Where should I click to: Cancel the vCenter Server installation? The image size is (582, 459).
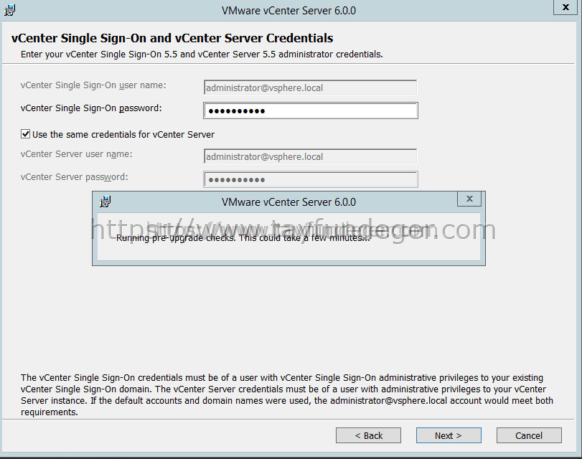[x=529, y=435]
